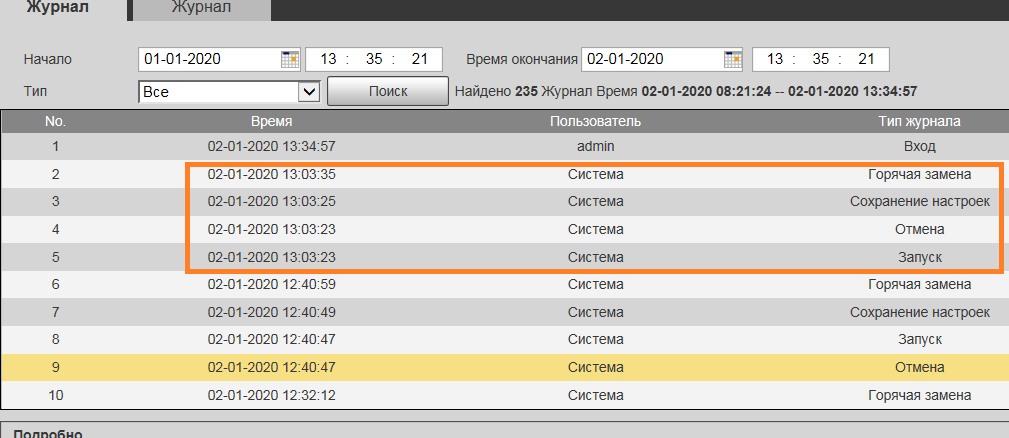Click the start date field 01-01-2020

coord(208,59)
